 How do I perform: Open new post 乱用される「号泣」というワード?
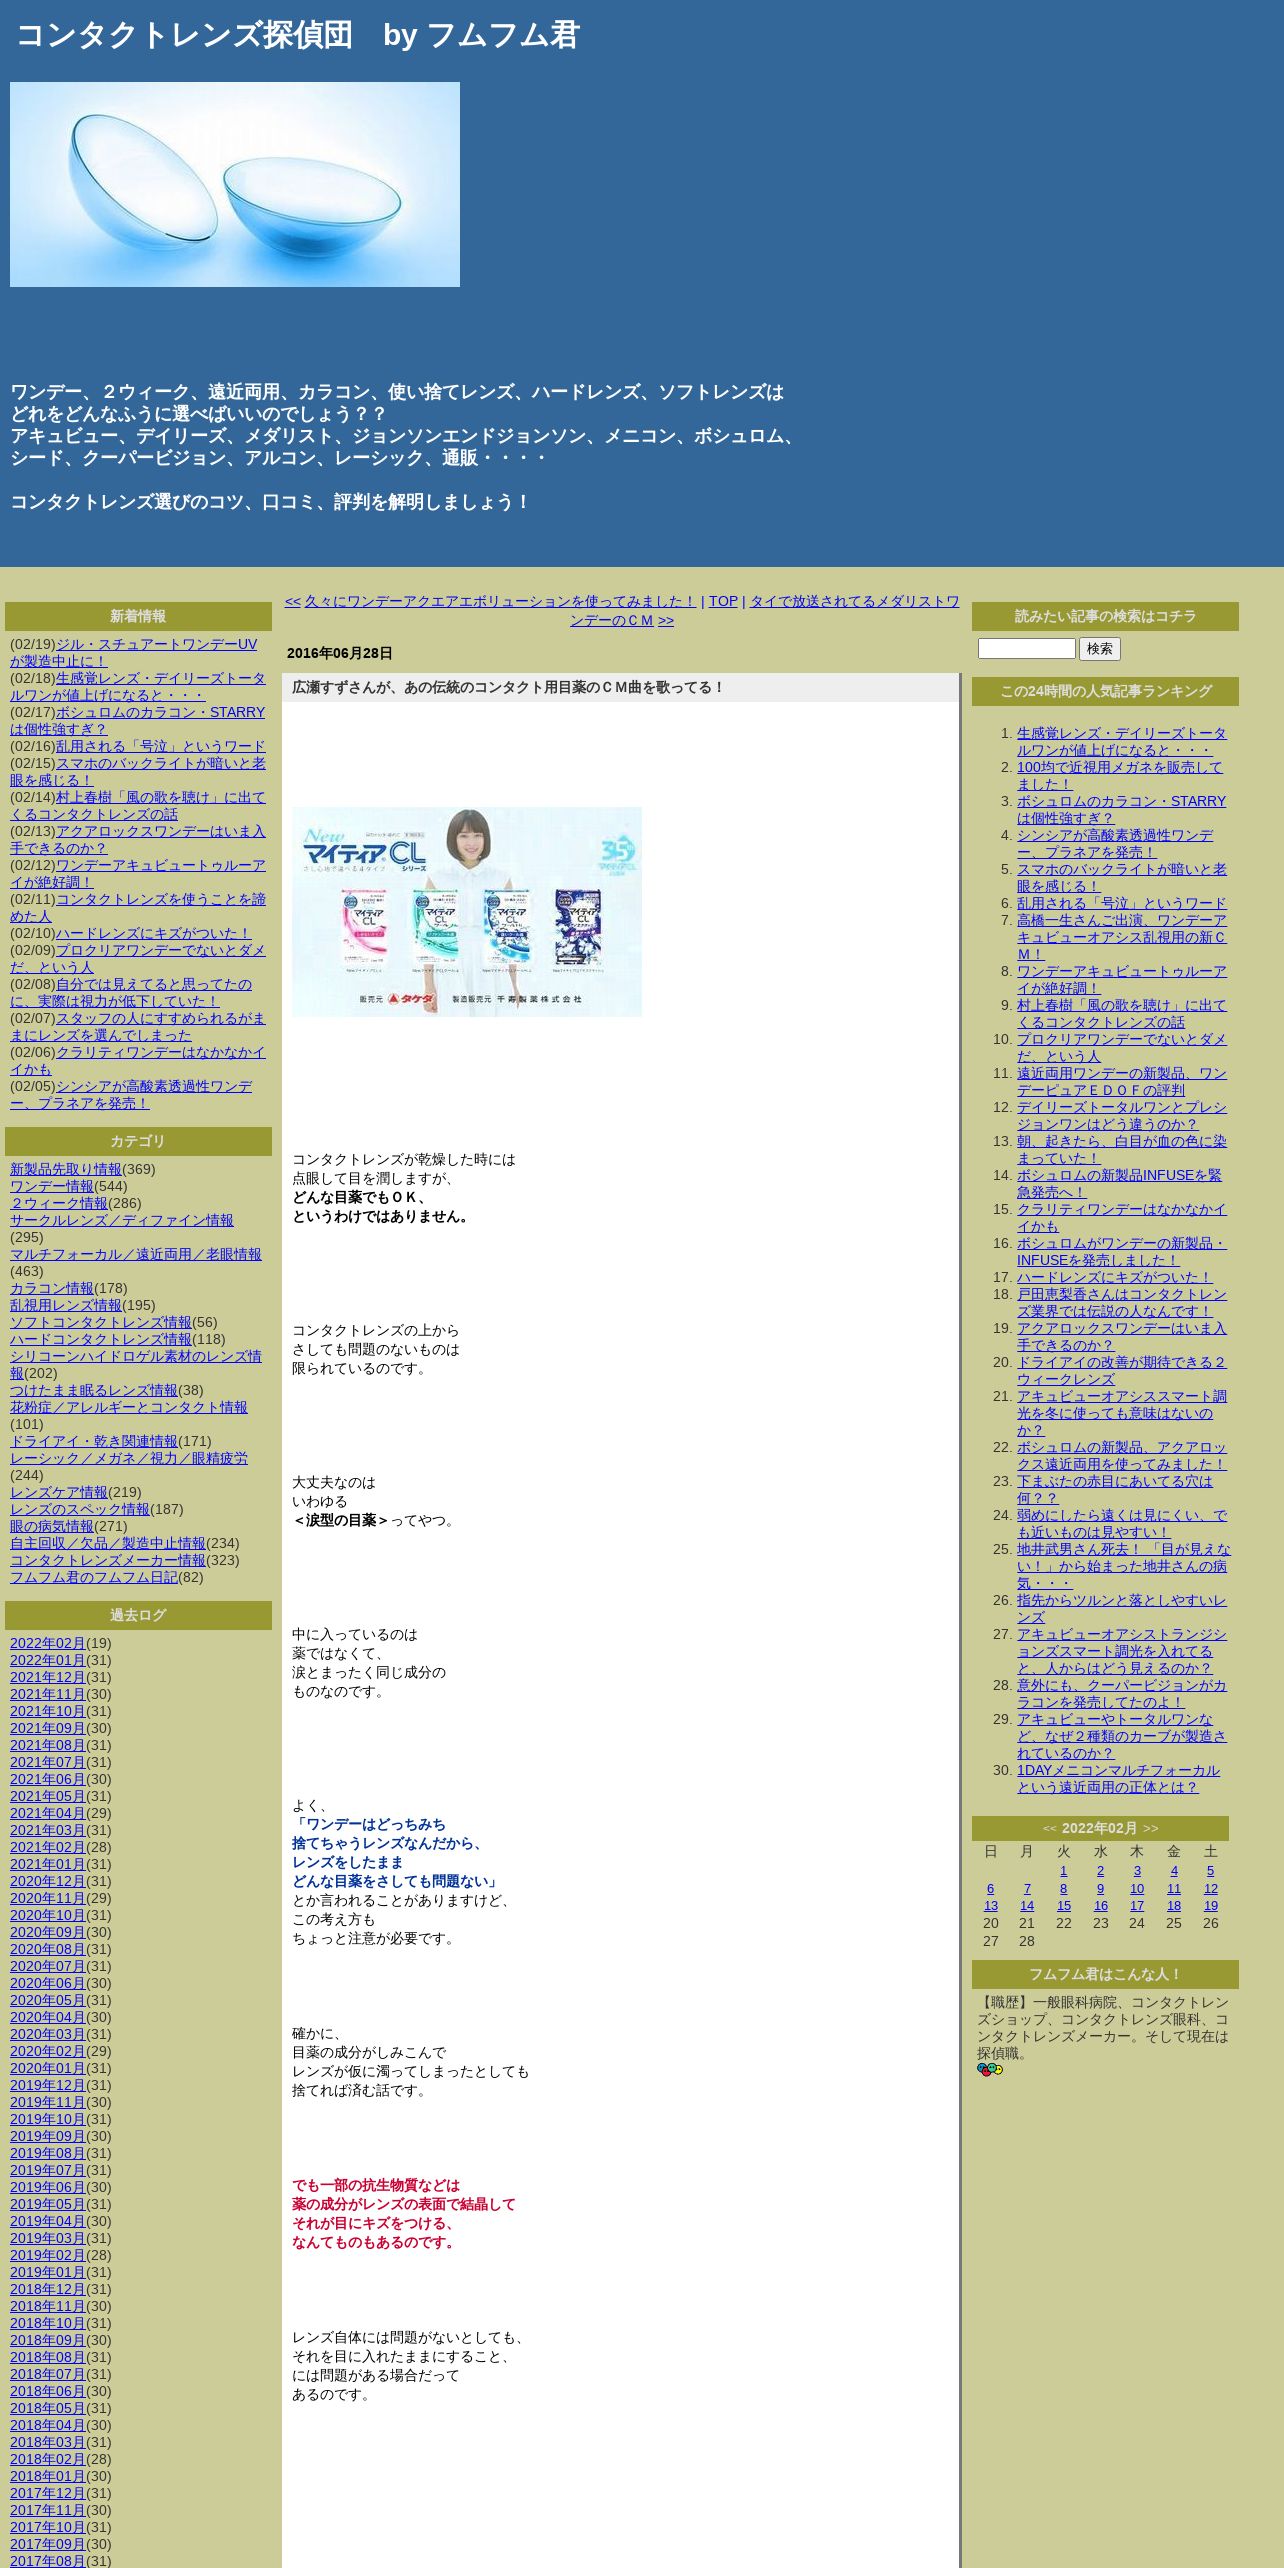click(x=161, y=746)
